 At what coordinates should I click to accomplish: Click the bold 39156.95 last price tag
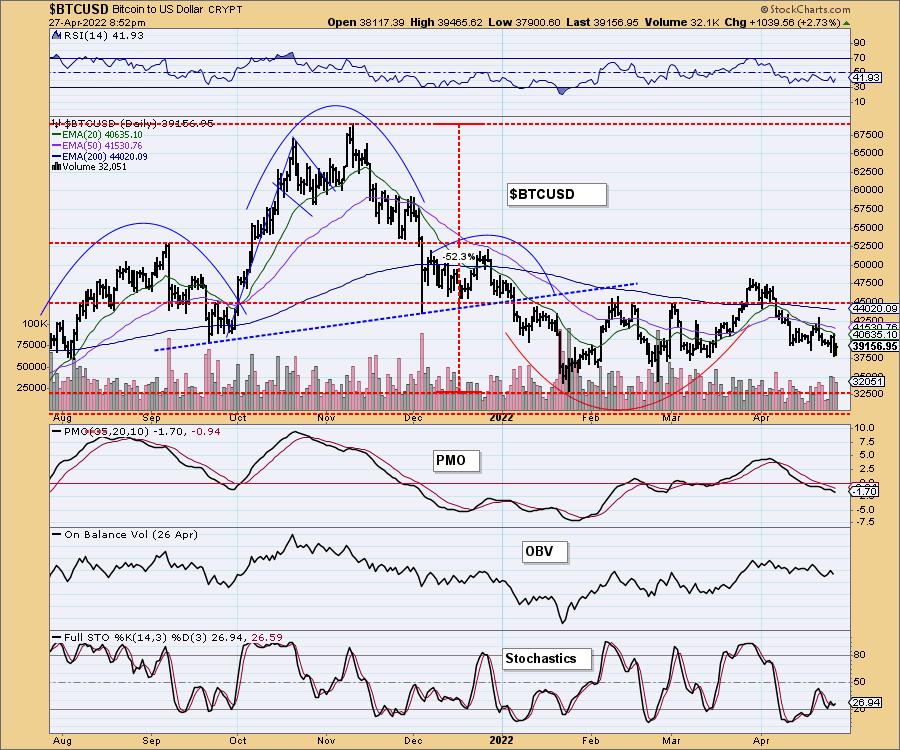pyautogui.click(x=874, y=346)
